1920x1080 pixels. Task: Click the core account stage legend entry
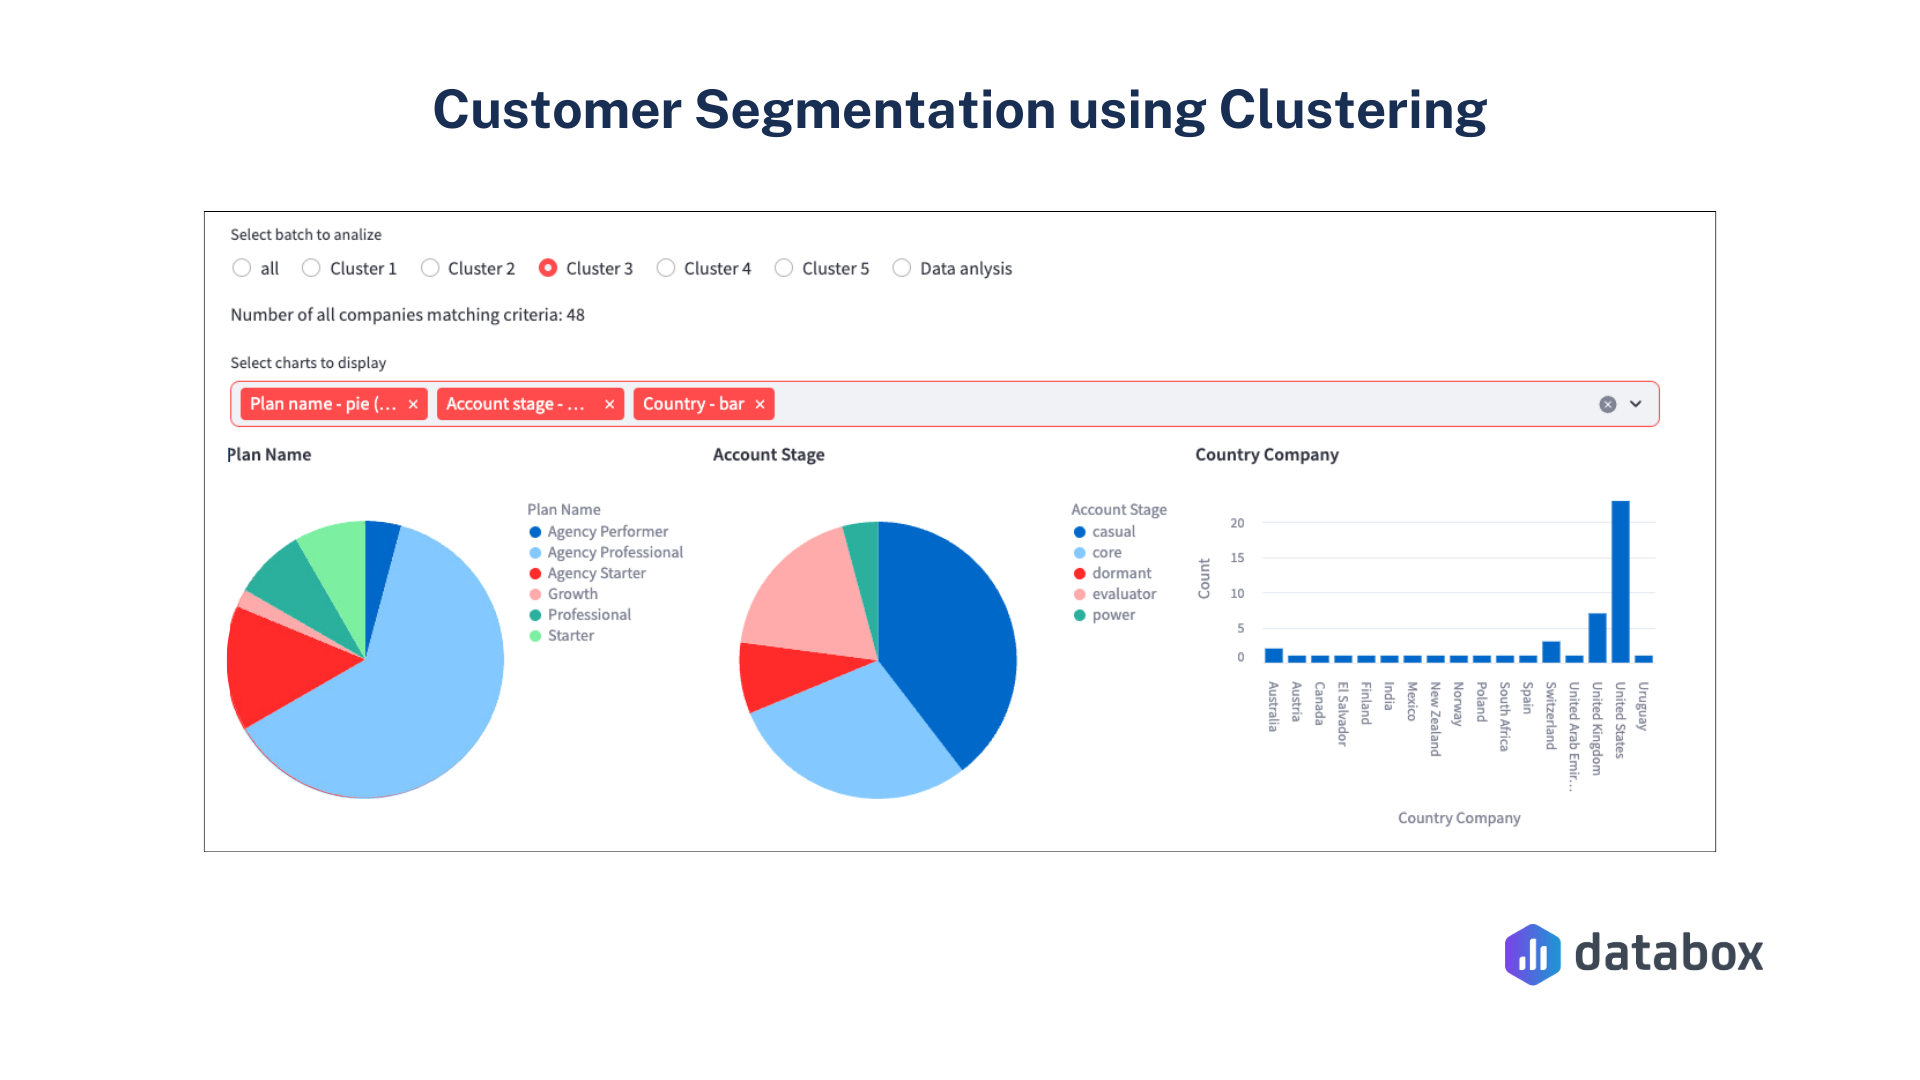pos(1097,553)
